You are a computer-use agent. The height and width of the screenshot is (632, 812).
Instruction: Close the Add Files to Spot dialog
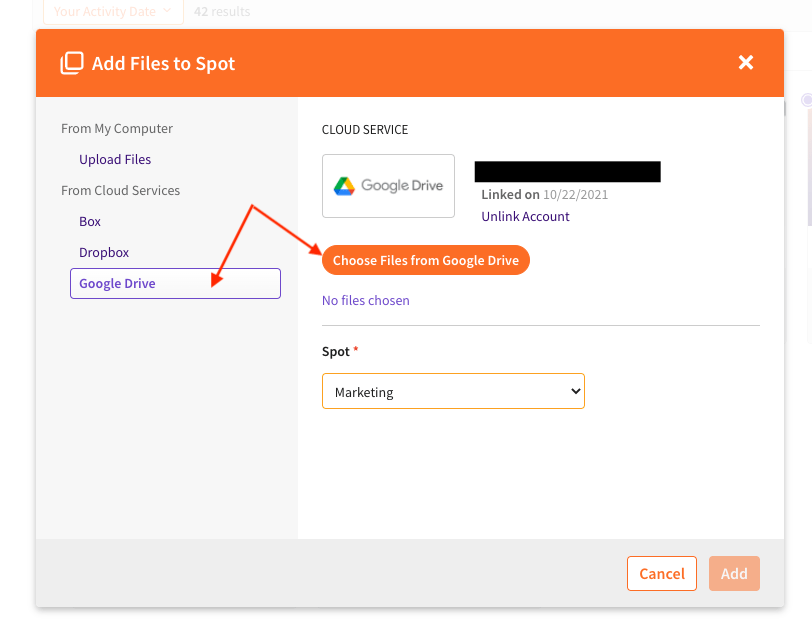pos(745,63)
